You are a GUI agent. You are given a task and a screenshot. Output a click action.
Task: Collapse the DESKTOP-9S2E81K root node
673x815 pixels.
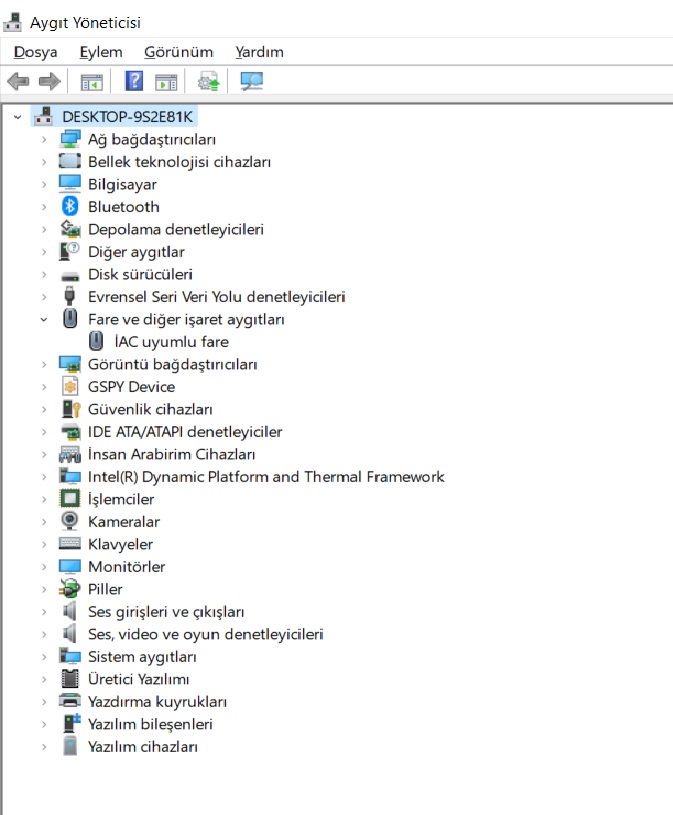pos(18,117)
